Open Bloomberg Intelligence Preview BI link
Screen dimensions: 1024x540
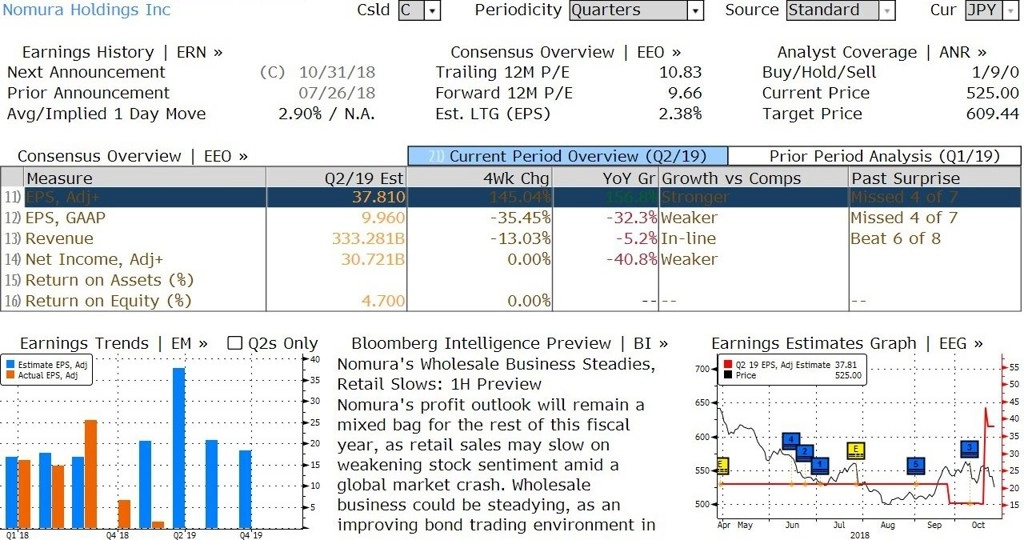pyautogui.click(x=509, y=343)
